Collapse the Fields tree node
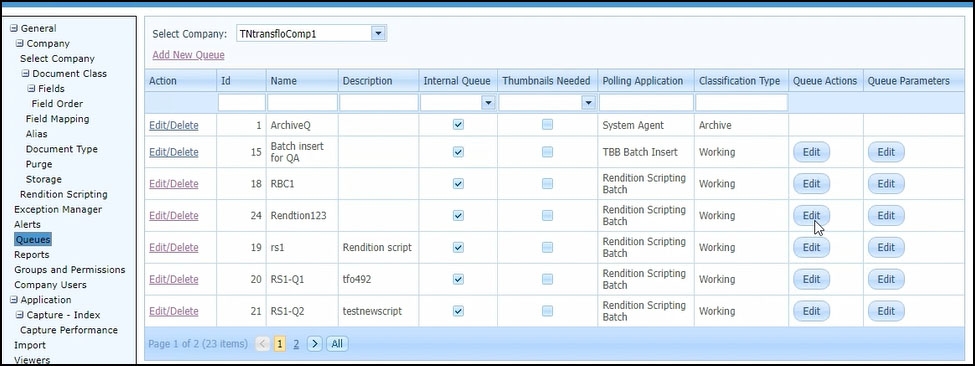This screenshot has width=975, height=366. [x=31, y=89]
